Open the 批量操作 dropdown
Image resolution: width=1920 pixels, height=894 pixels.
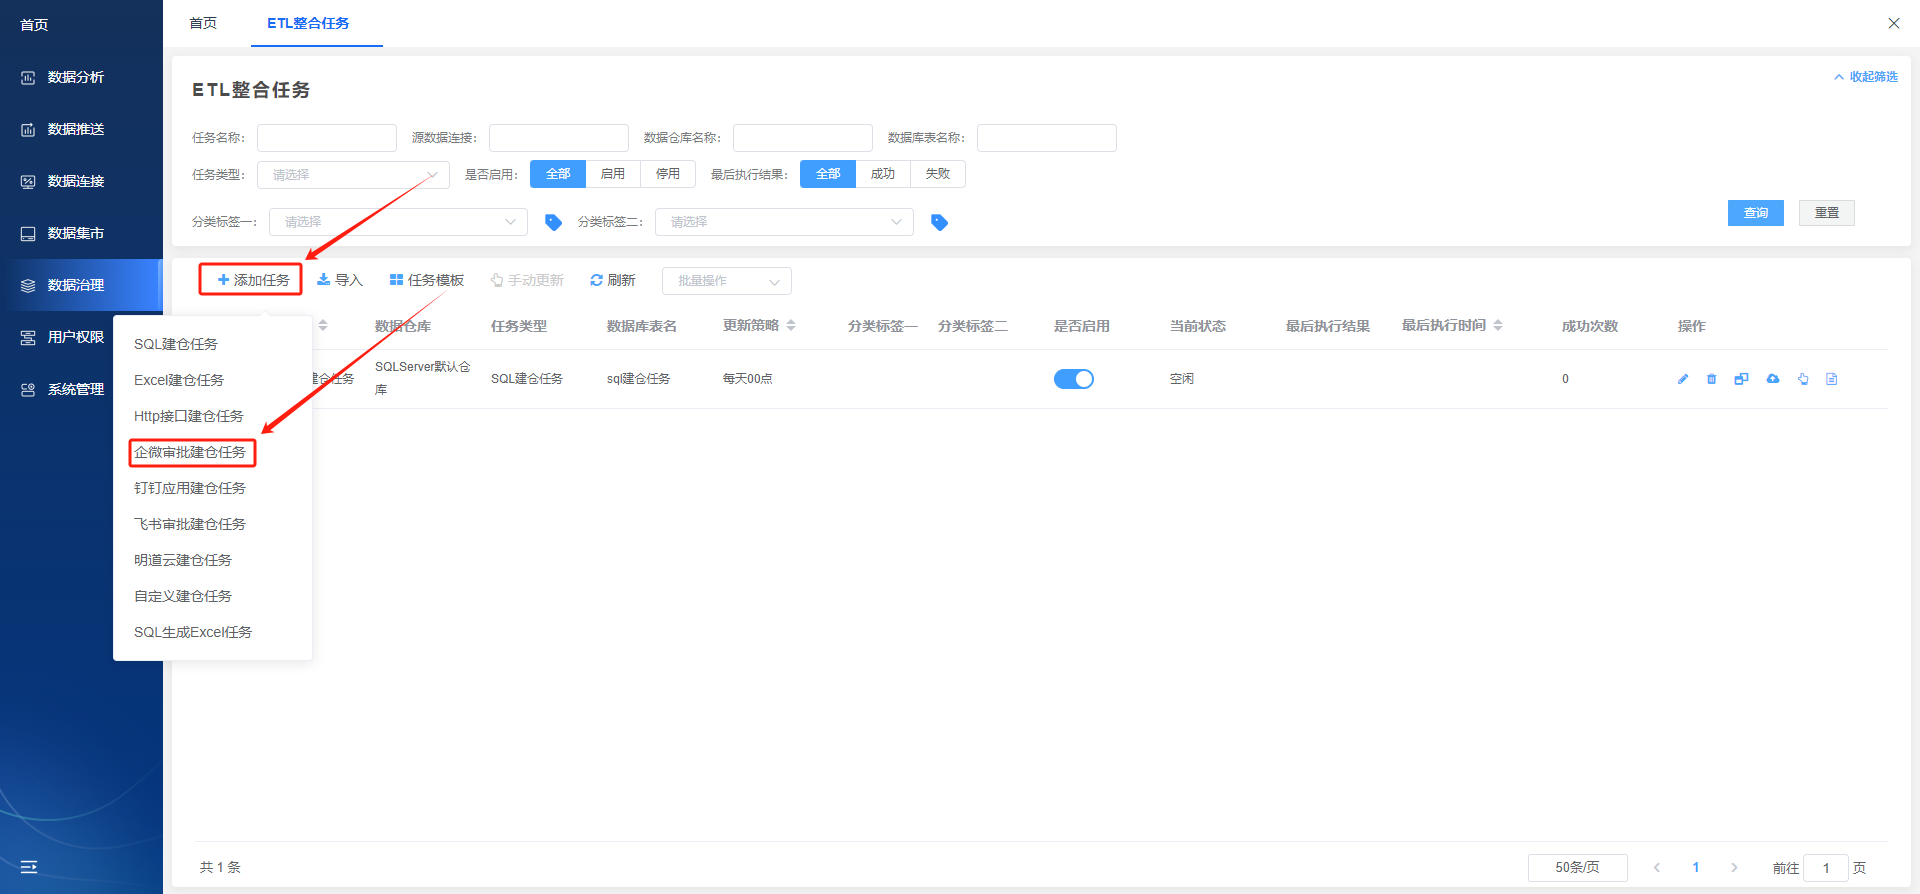(x=727, y=281)
